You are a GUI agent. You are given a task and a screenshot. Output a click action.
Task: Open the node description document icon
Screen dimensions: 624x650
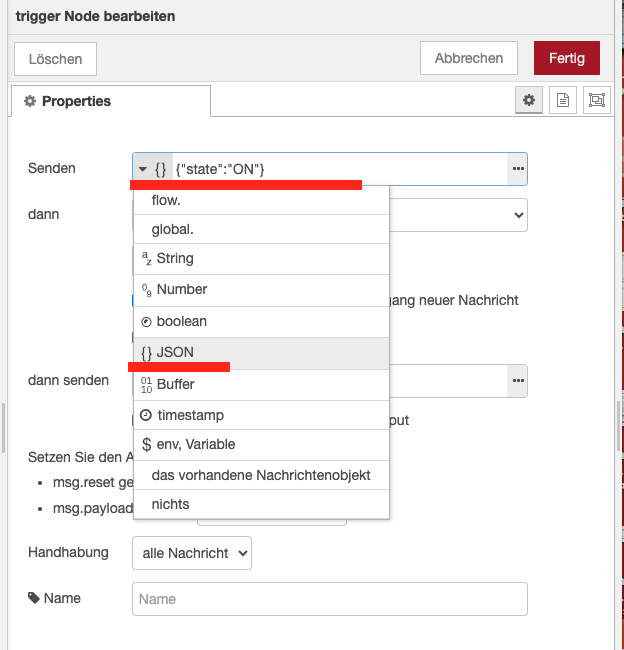click(563, 101)
